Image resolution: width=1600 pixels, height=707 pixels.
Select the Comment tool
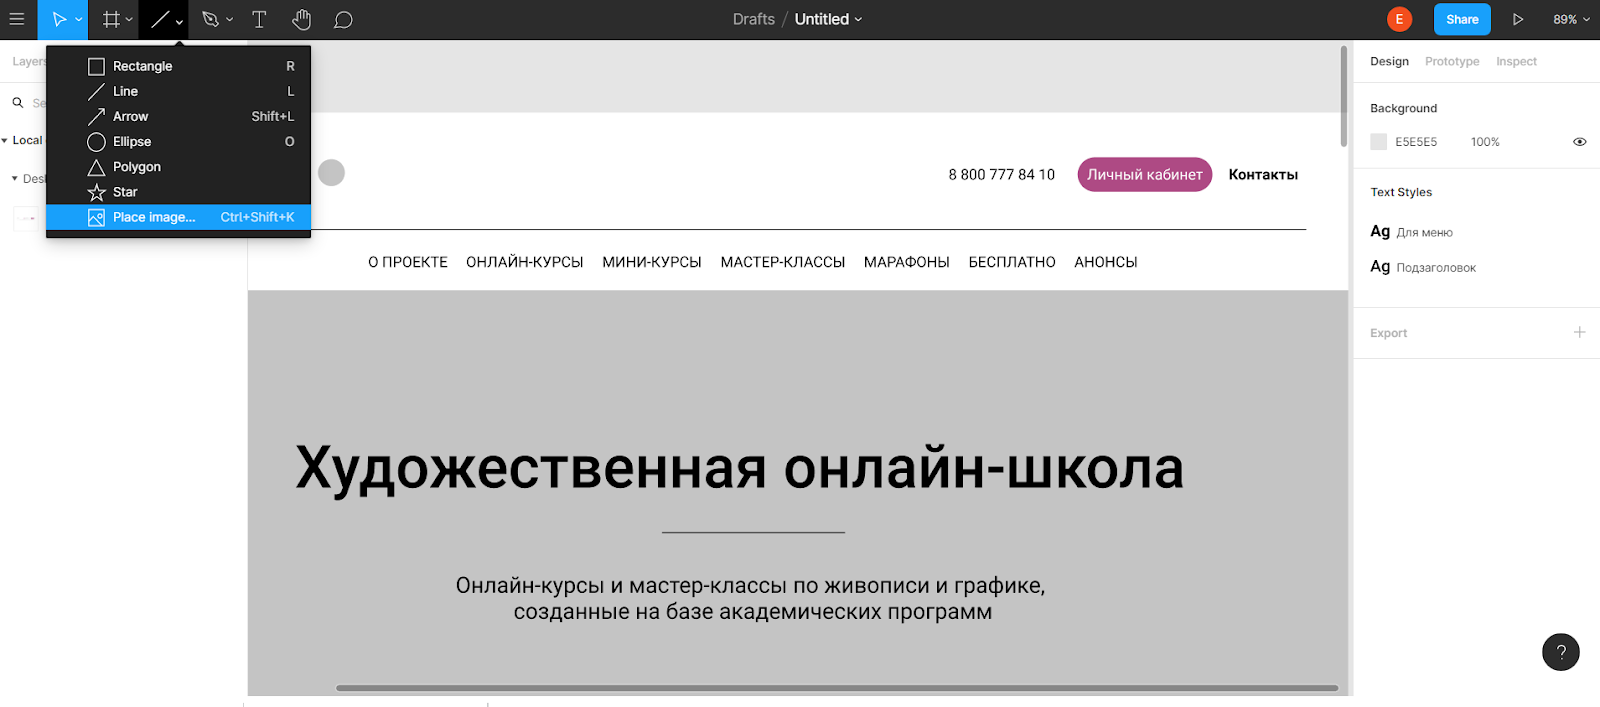click(x=343, y=19)
